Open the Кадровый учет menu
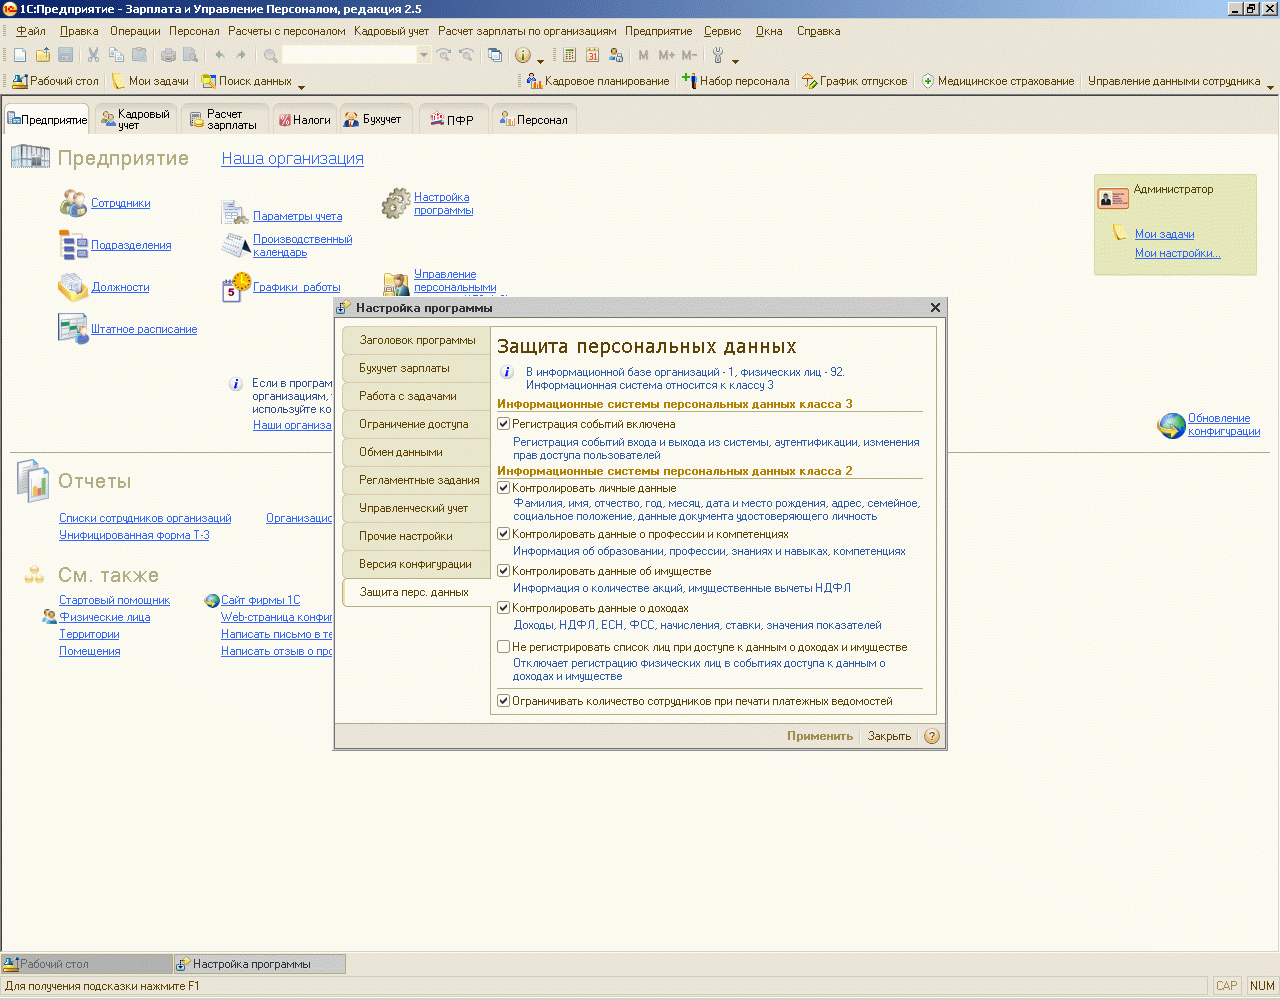 coord(391,31)
